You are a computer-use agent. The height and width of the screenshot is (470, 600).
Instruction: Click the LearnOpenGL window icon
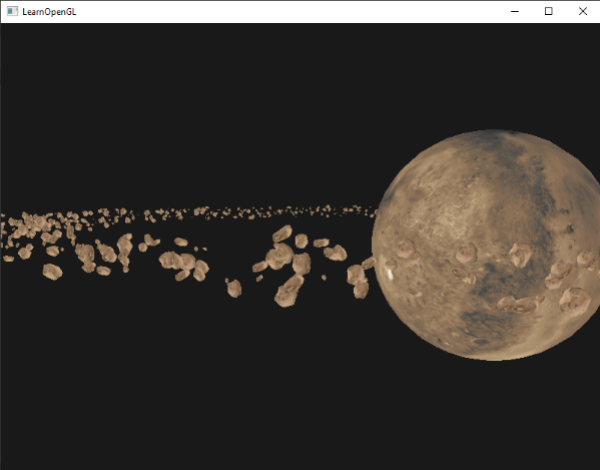12,11
